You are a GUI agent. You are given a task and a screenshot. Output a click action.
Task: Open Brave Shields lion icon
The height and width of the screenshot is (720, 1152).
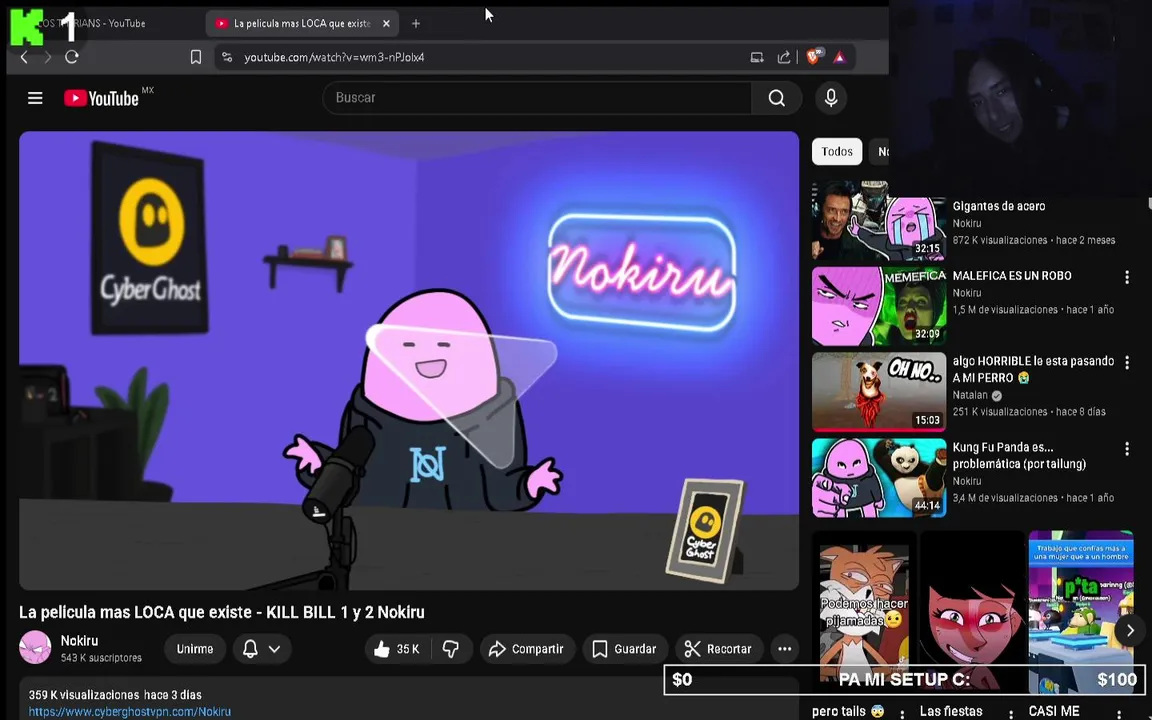[x=813, y=57]
